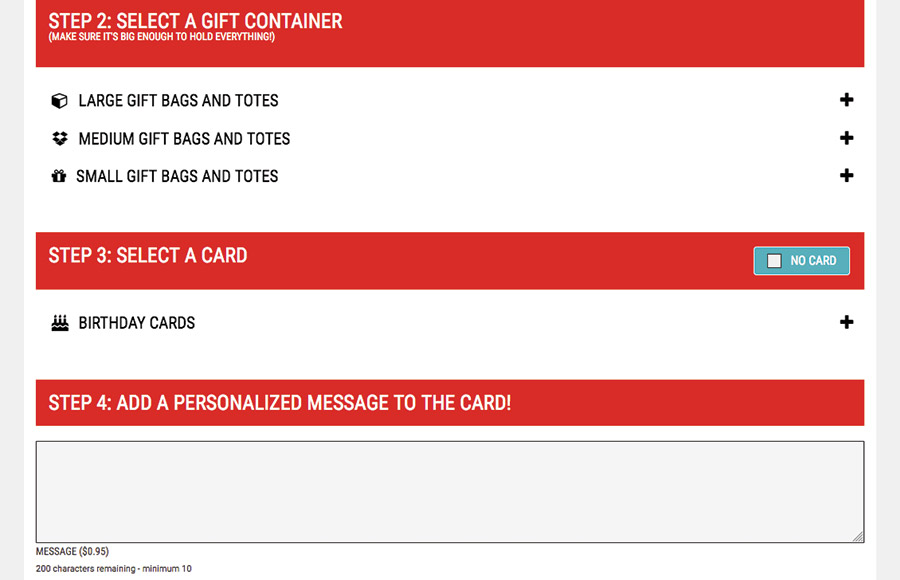Expand Birthday Cards using plus icon
The image size is (900, 580).
[x=846, y=322]
